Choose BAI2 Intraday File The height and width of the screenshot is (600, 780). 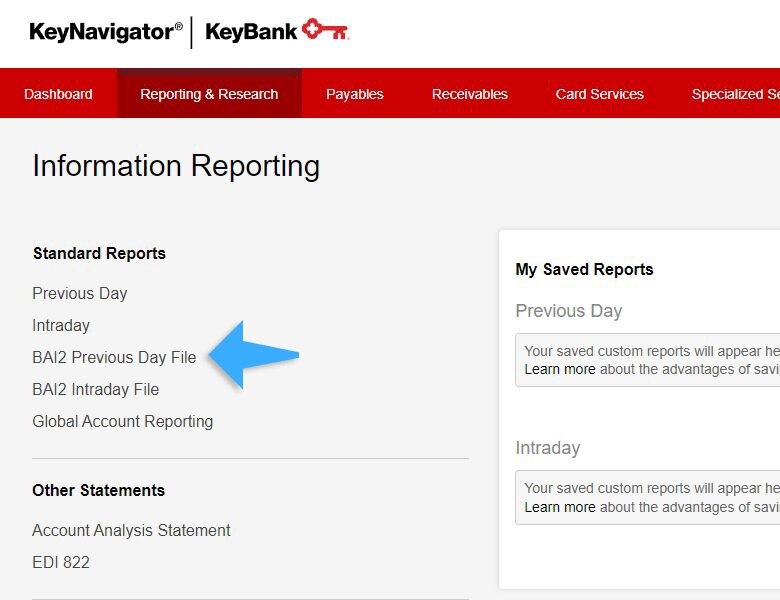point(95,389)
